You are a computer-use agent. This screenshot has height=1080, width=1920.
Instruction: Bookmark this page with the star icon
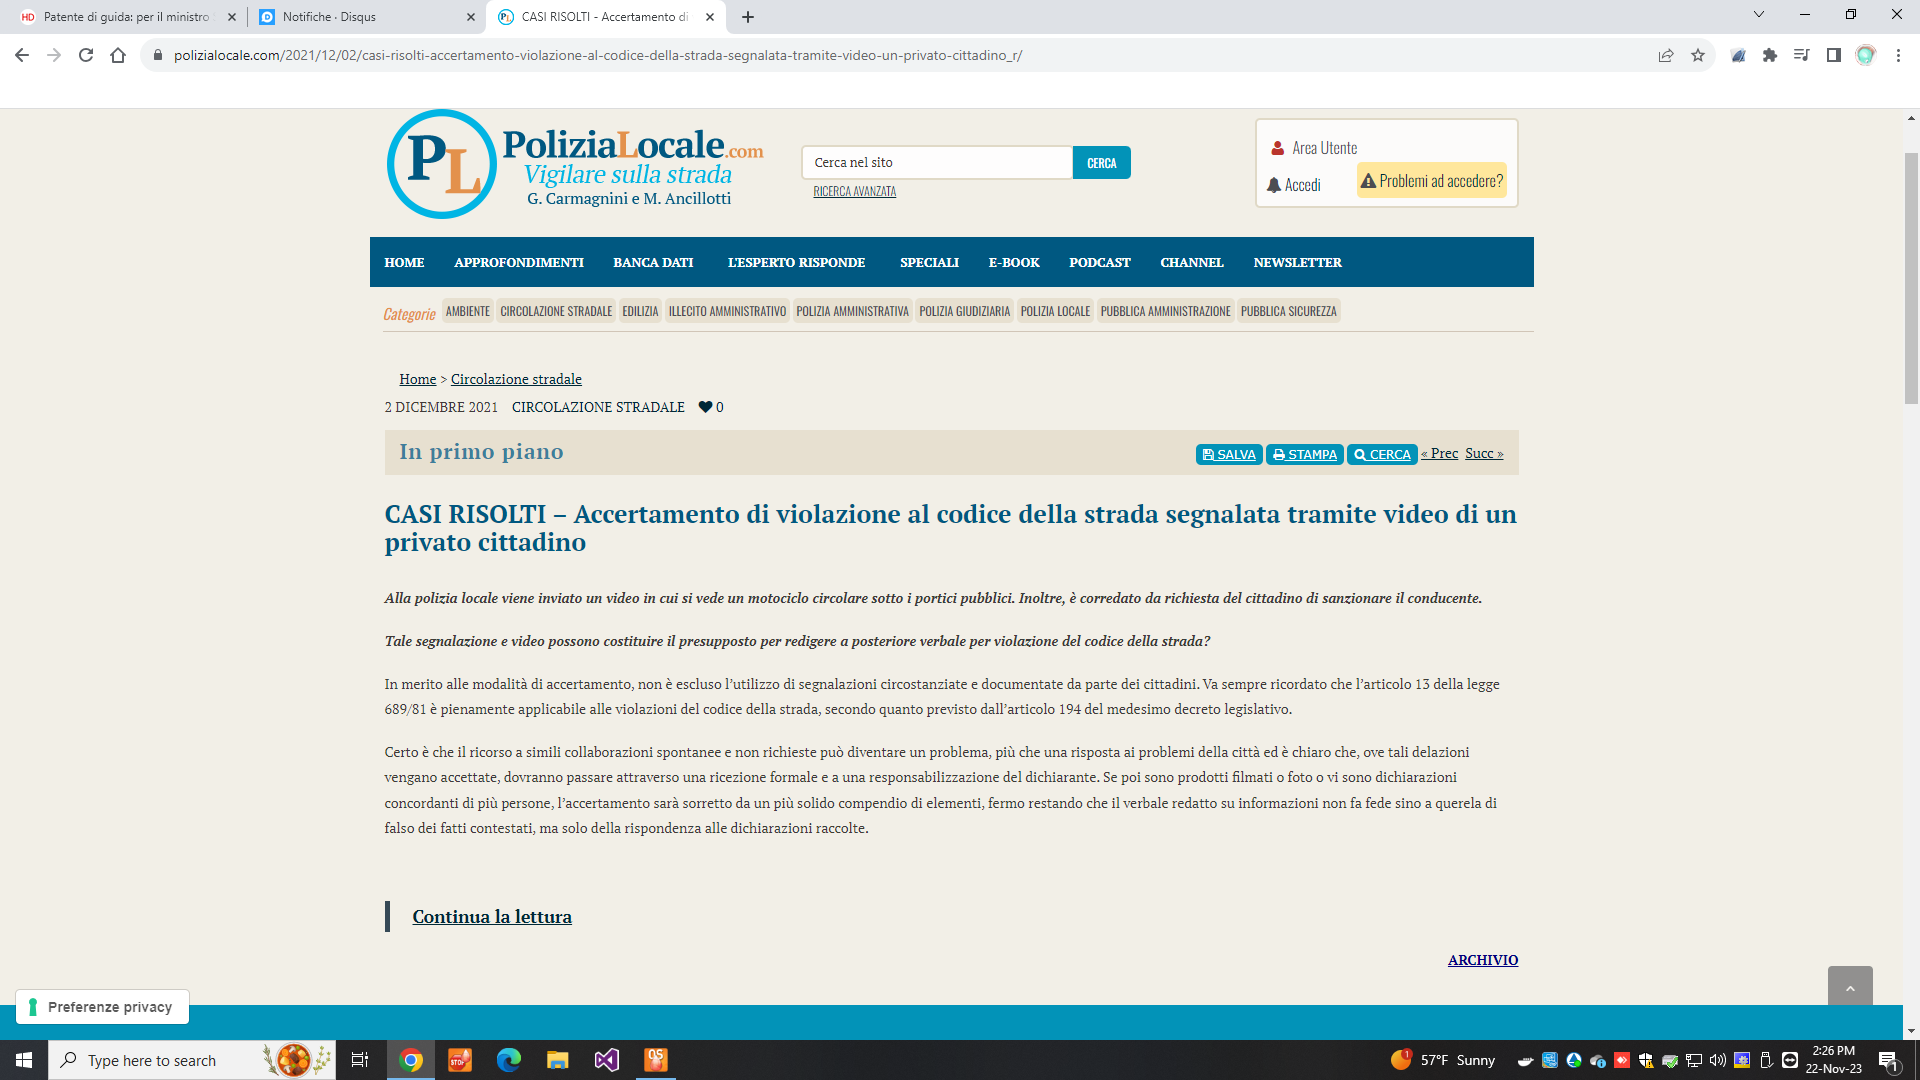[1698, 55]
